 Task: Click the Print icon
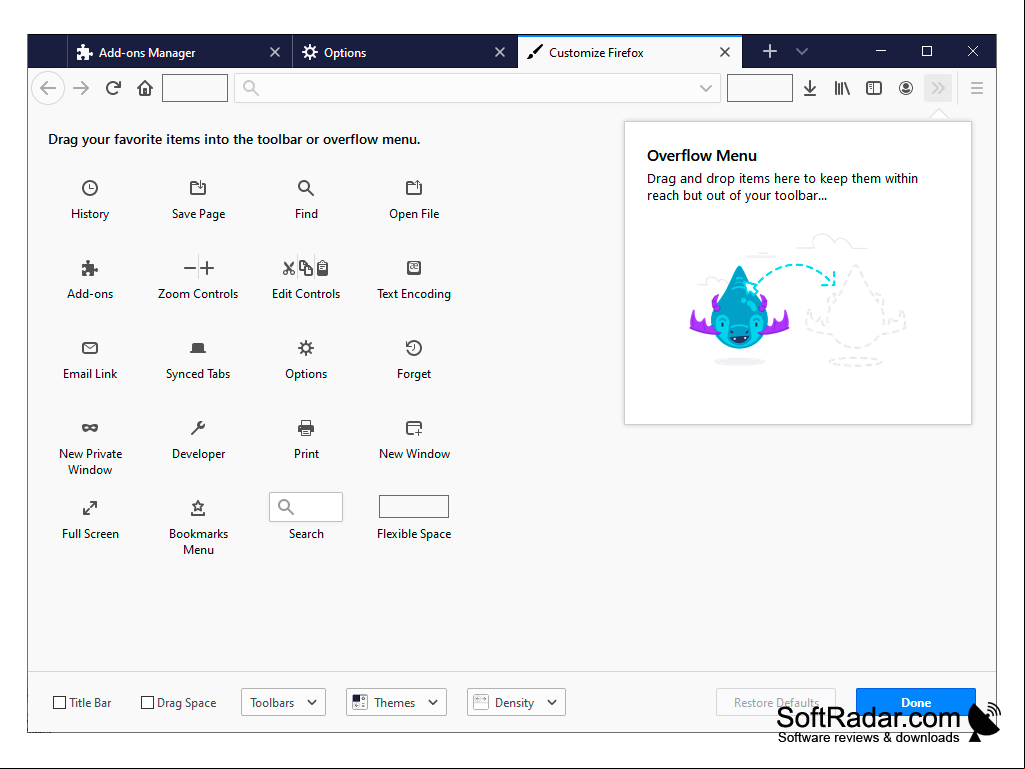306,428
